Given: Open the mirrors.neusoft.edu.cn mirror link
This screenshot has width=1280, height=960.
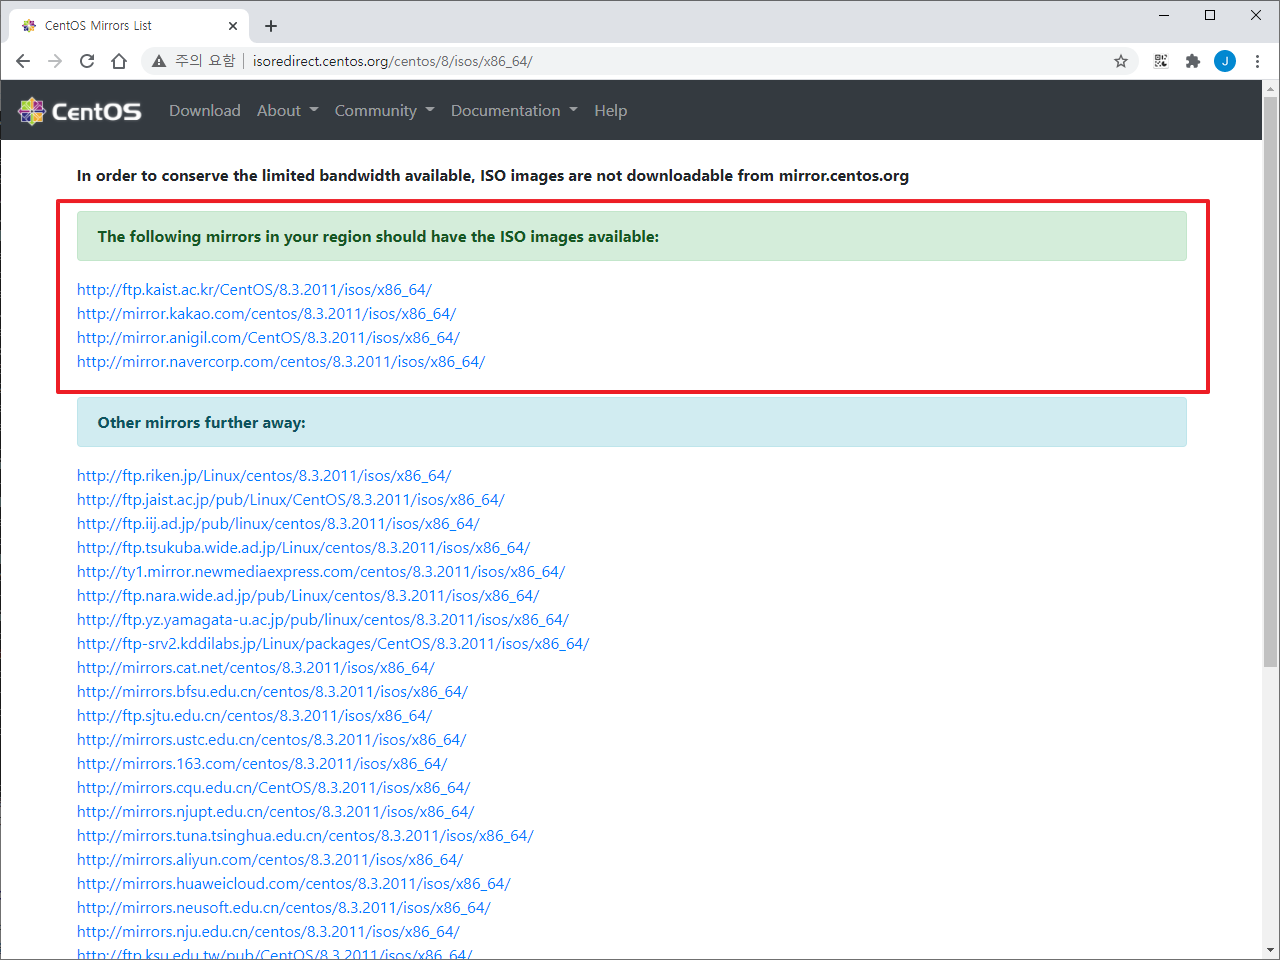Looking at the screenshot, I should coord(284,908).
